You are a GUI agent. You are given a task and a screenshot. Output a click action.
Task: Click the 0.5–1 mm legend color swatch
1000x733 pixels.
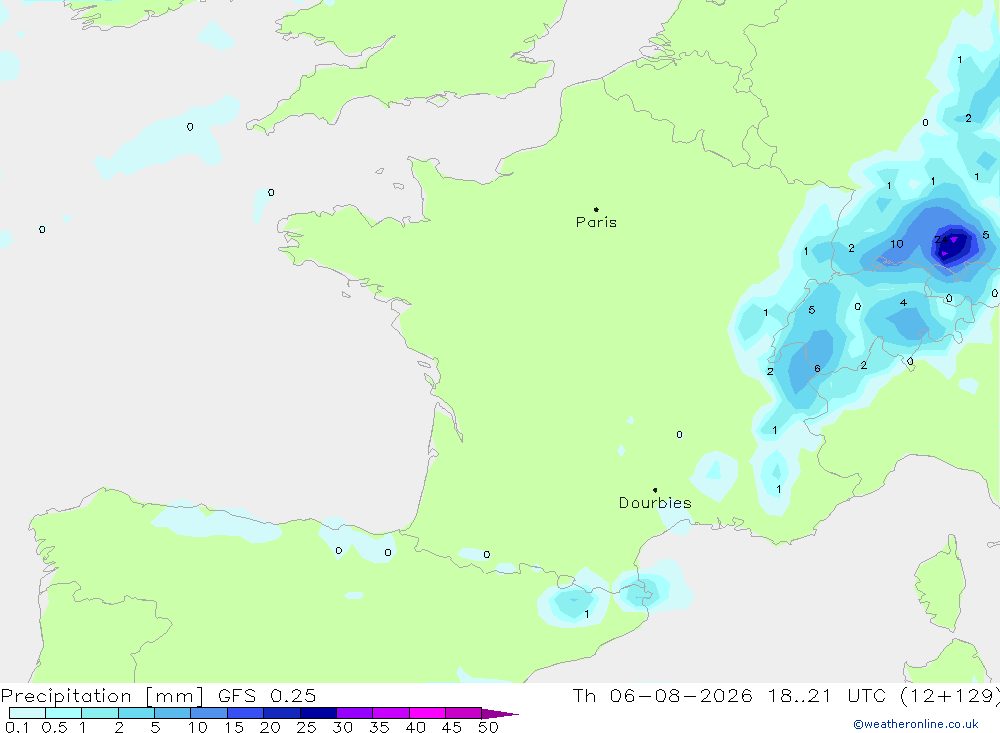click(64, 713)
